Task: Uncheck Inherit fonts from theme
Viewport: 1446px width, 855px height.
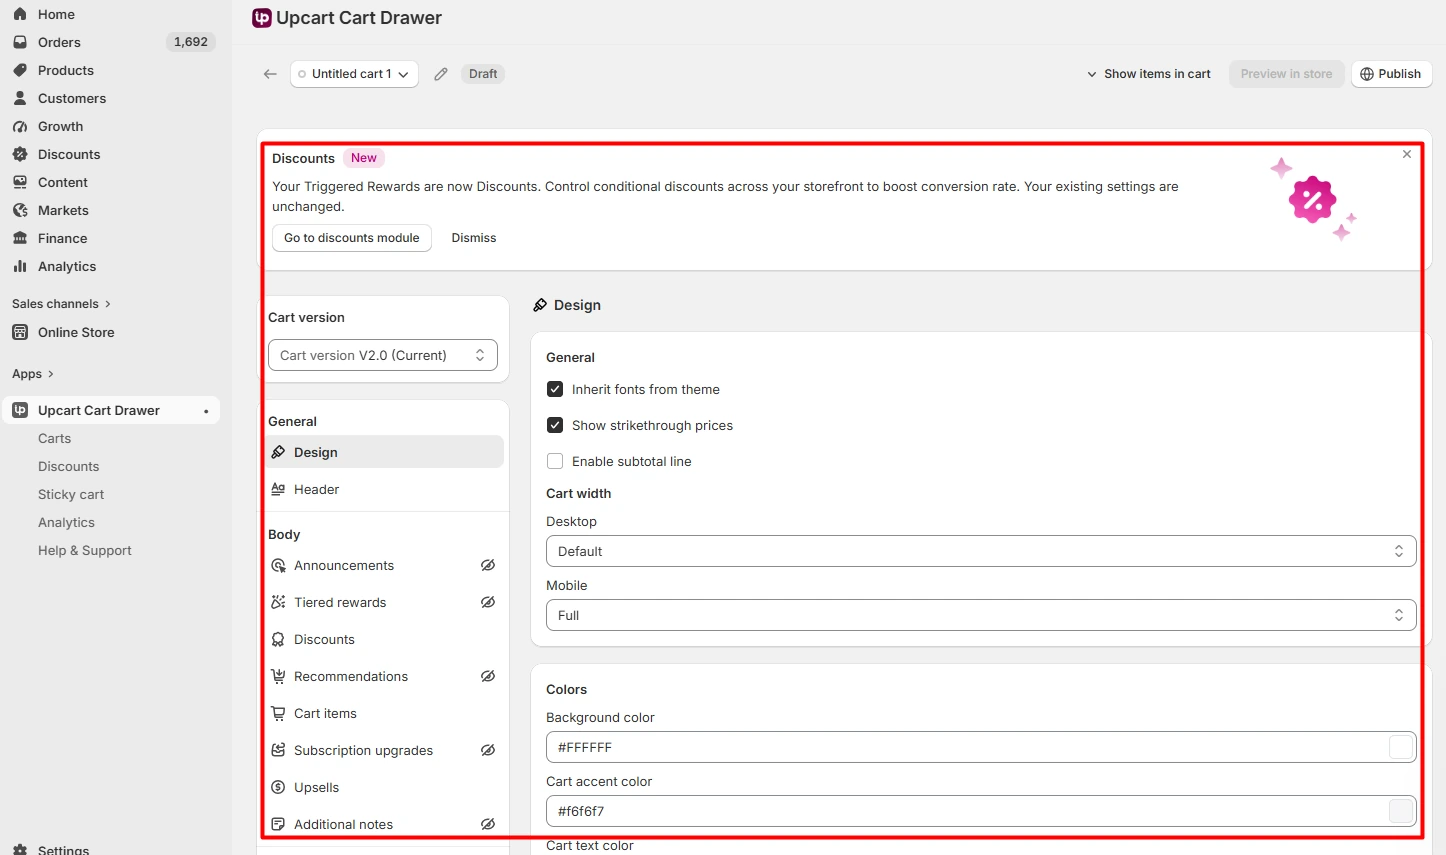Action: coord(555,389)
